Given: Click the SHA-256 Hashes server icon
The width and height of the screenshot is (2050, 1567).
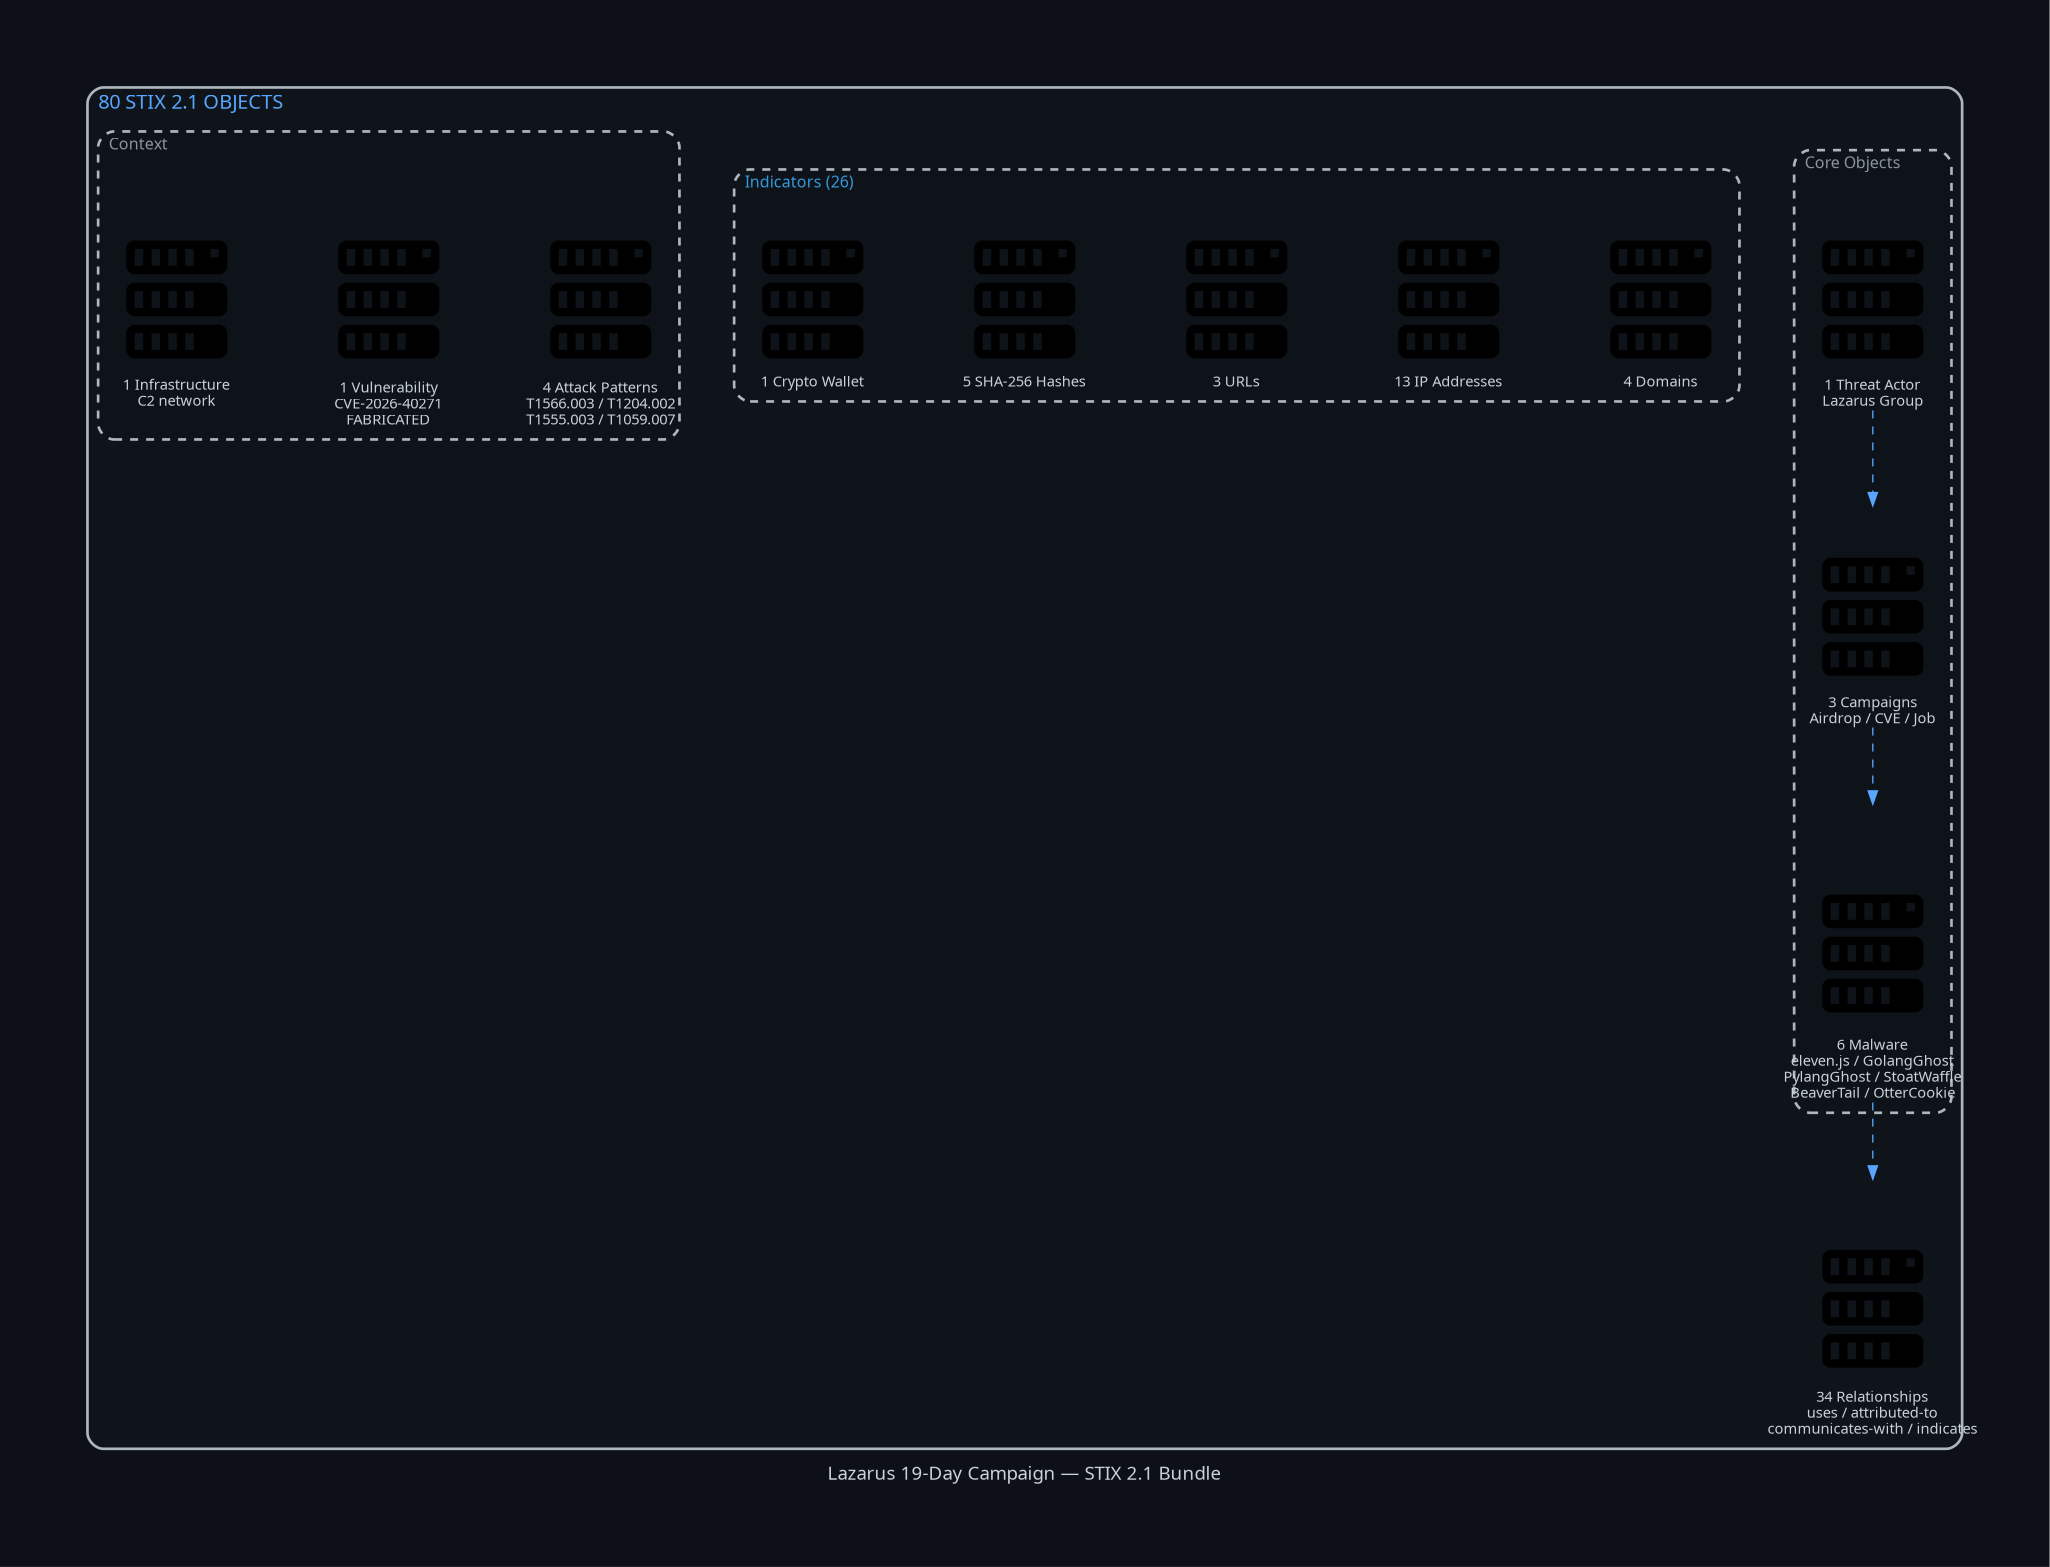Looking at the screenshot, I should click(1024, 299).
